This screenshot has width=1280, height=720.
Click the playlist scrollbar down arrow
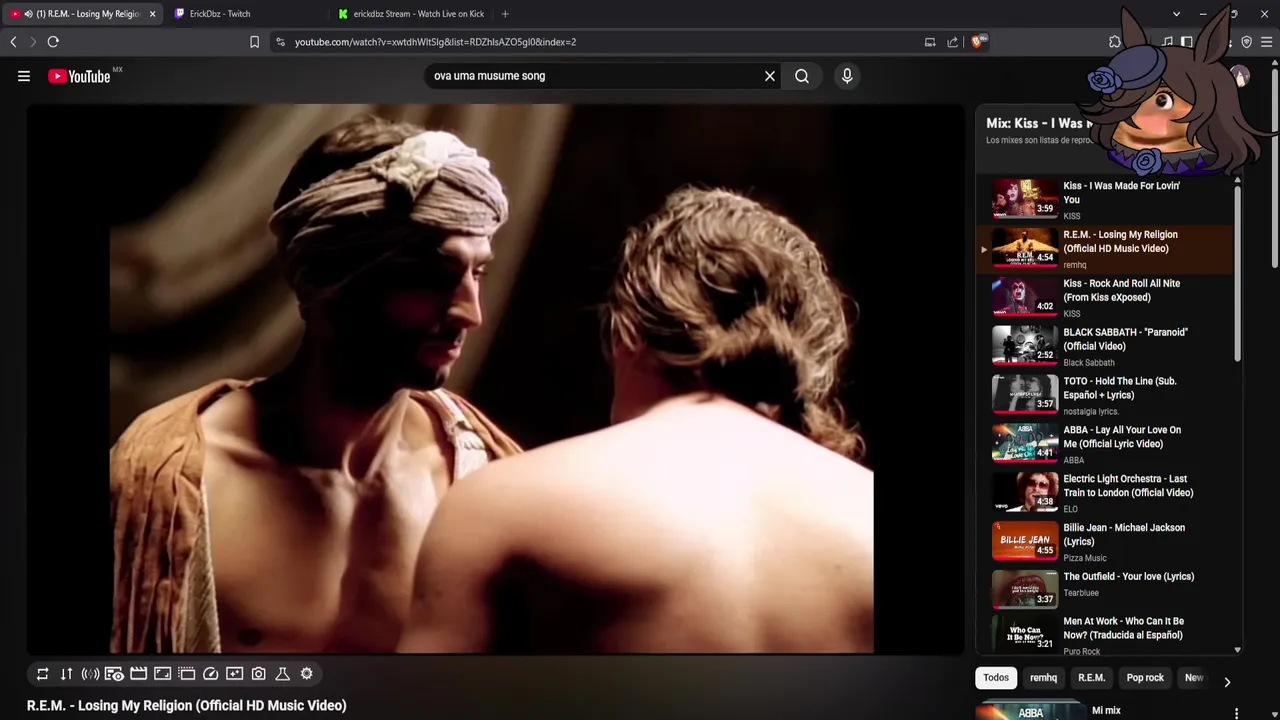tap(1237, 650)
